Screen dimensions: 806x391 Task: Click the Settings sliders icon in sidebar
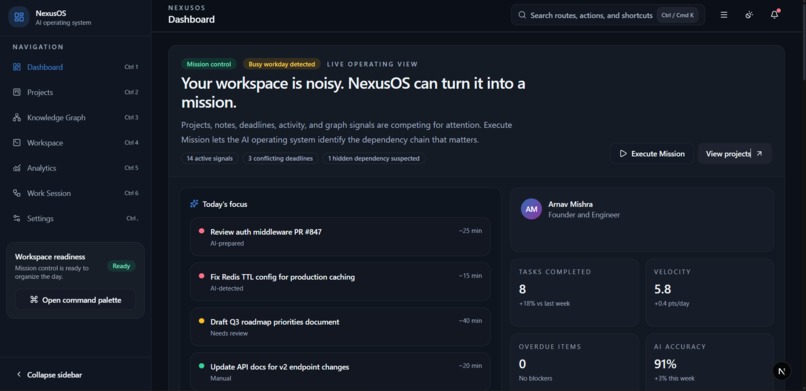point(16,218)
